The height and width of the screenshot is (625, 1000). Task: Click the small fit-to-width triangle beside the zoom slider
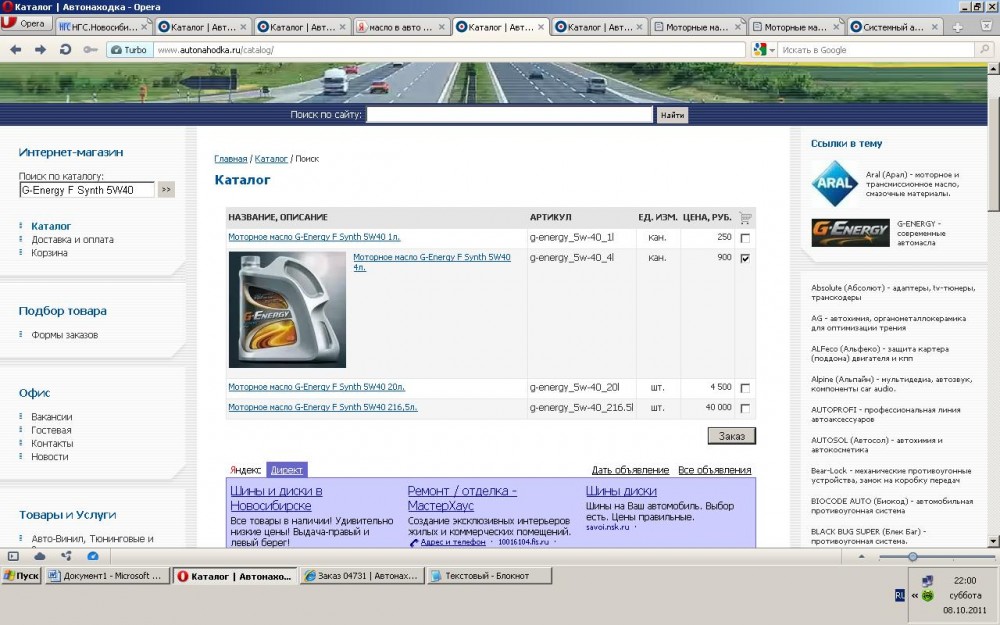click(x=861, y=557)
